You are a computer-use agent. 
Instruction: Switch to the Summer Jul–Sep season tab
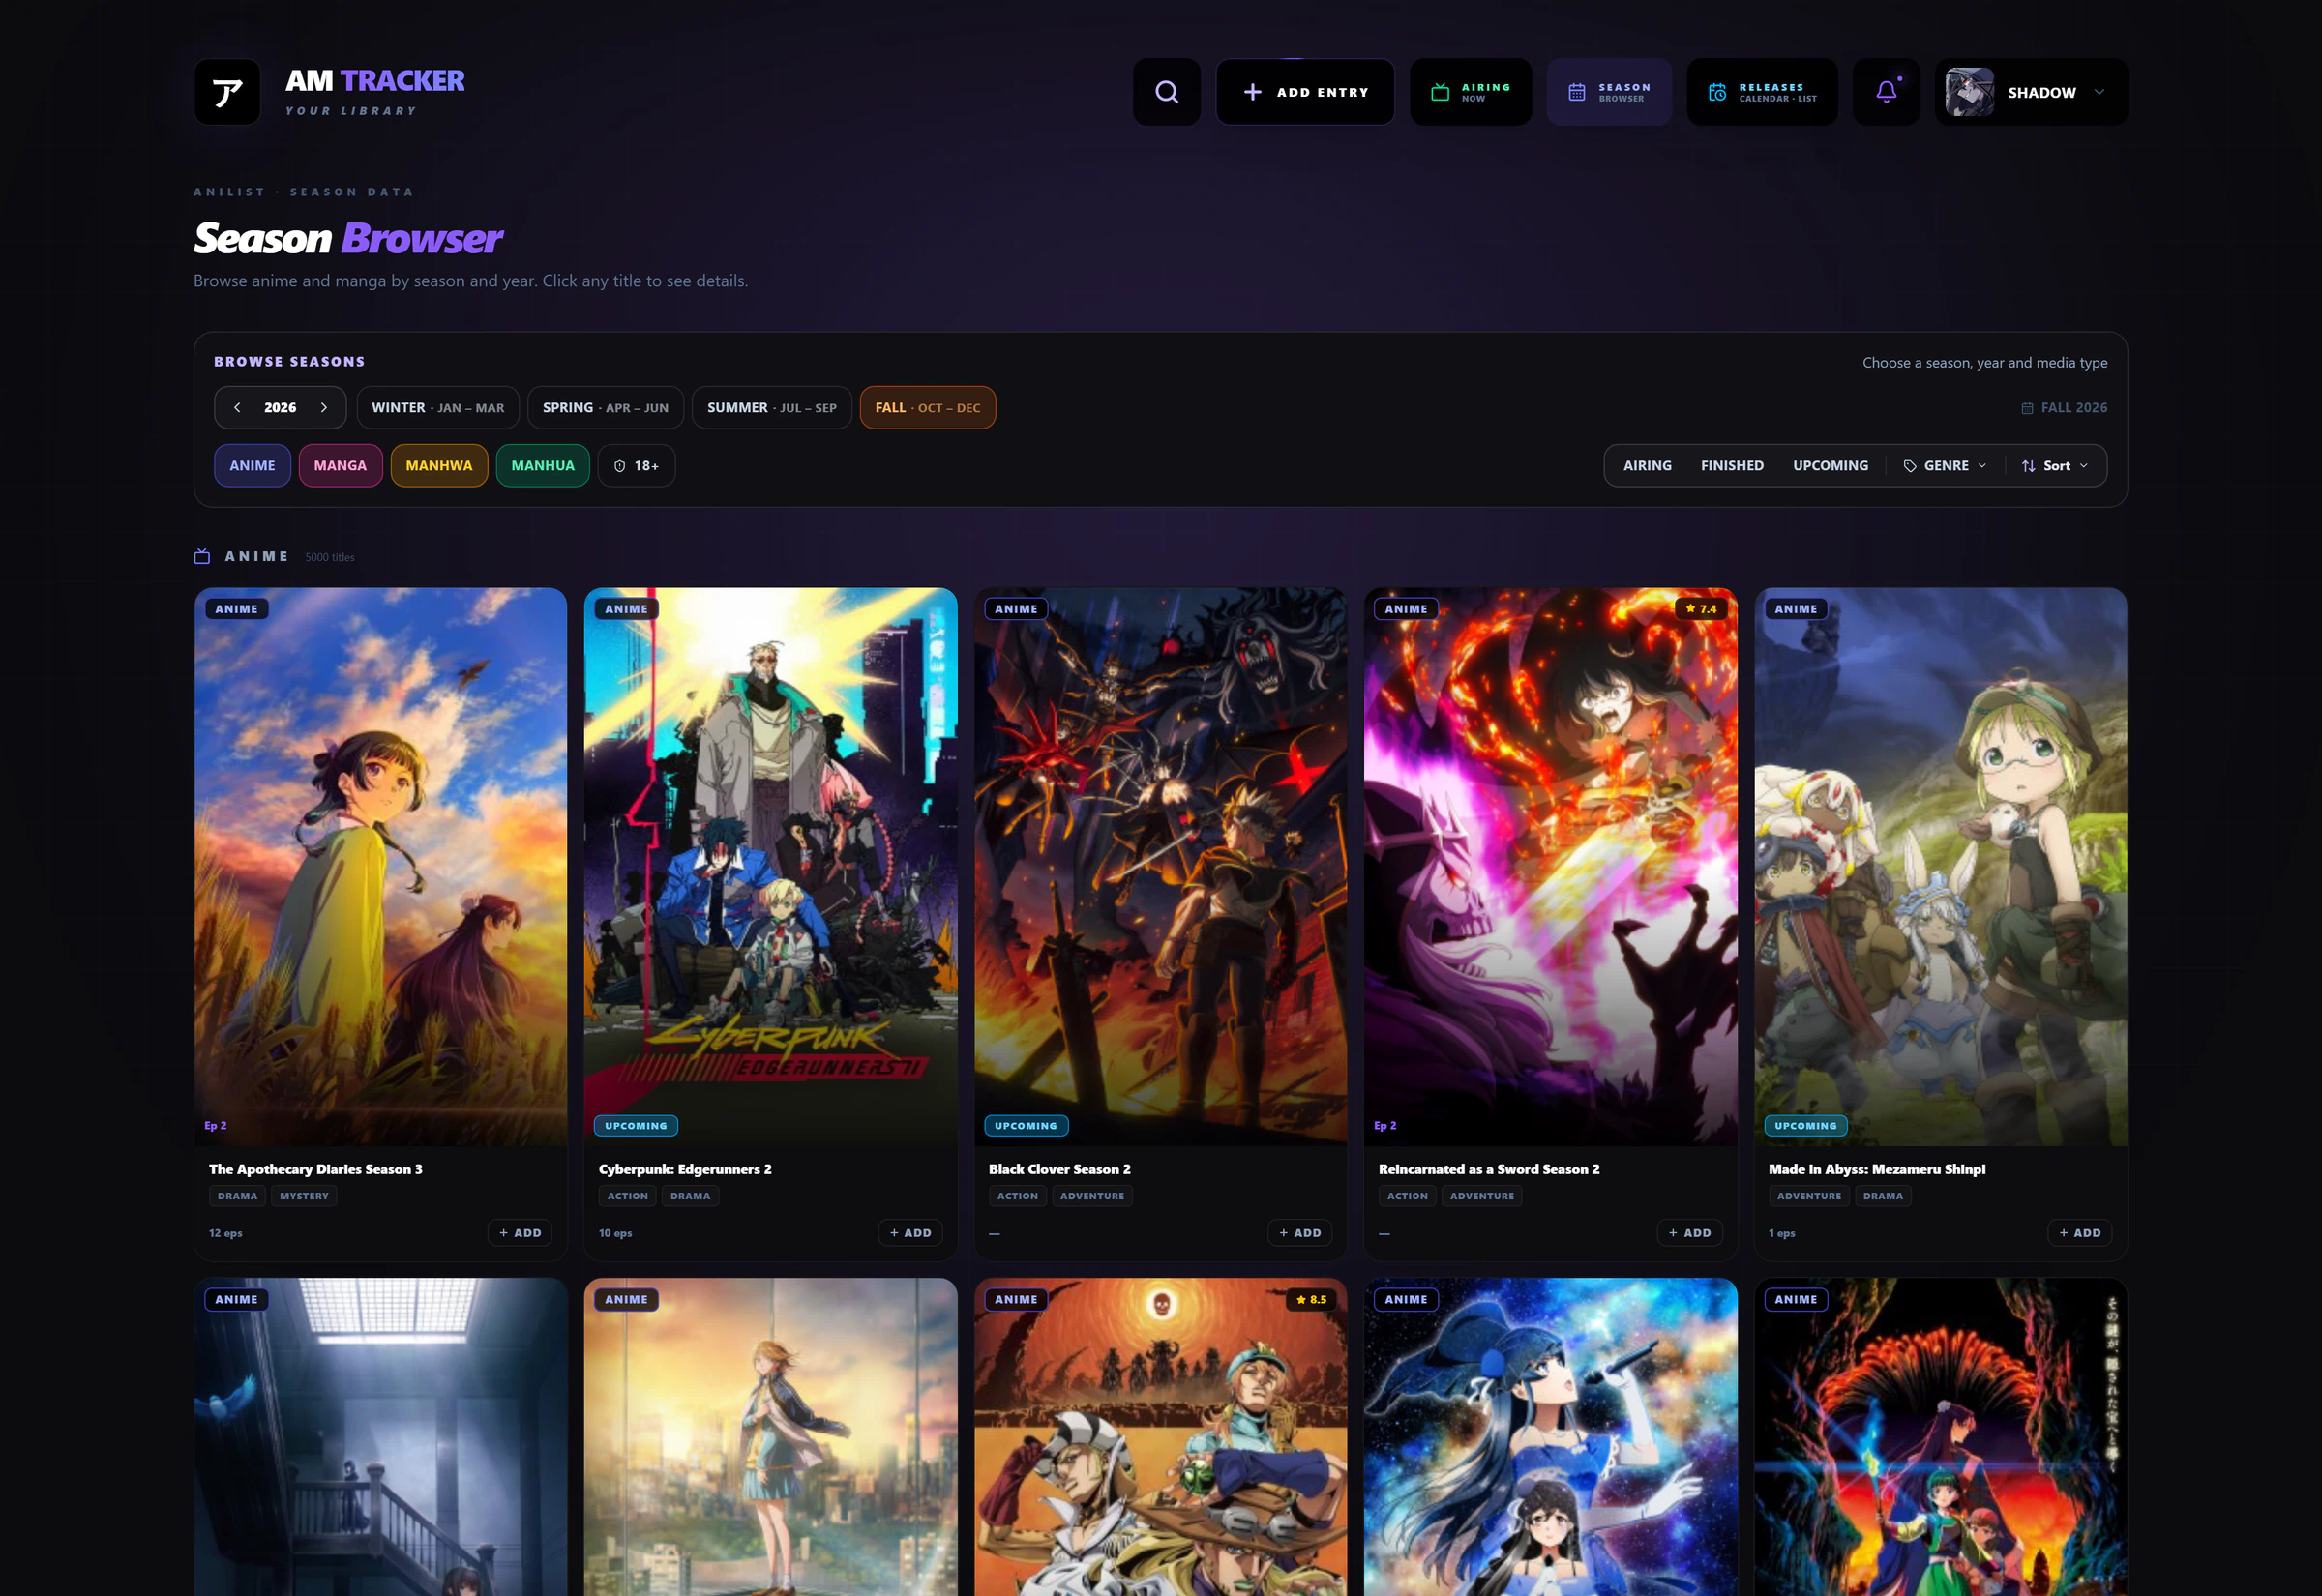pyautogui.click(x=771, y=407)
